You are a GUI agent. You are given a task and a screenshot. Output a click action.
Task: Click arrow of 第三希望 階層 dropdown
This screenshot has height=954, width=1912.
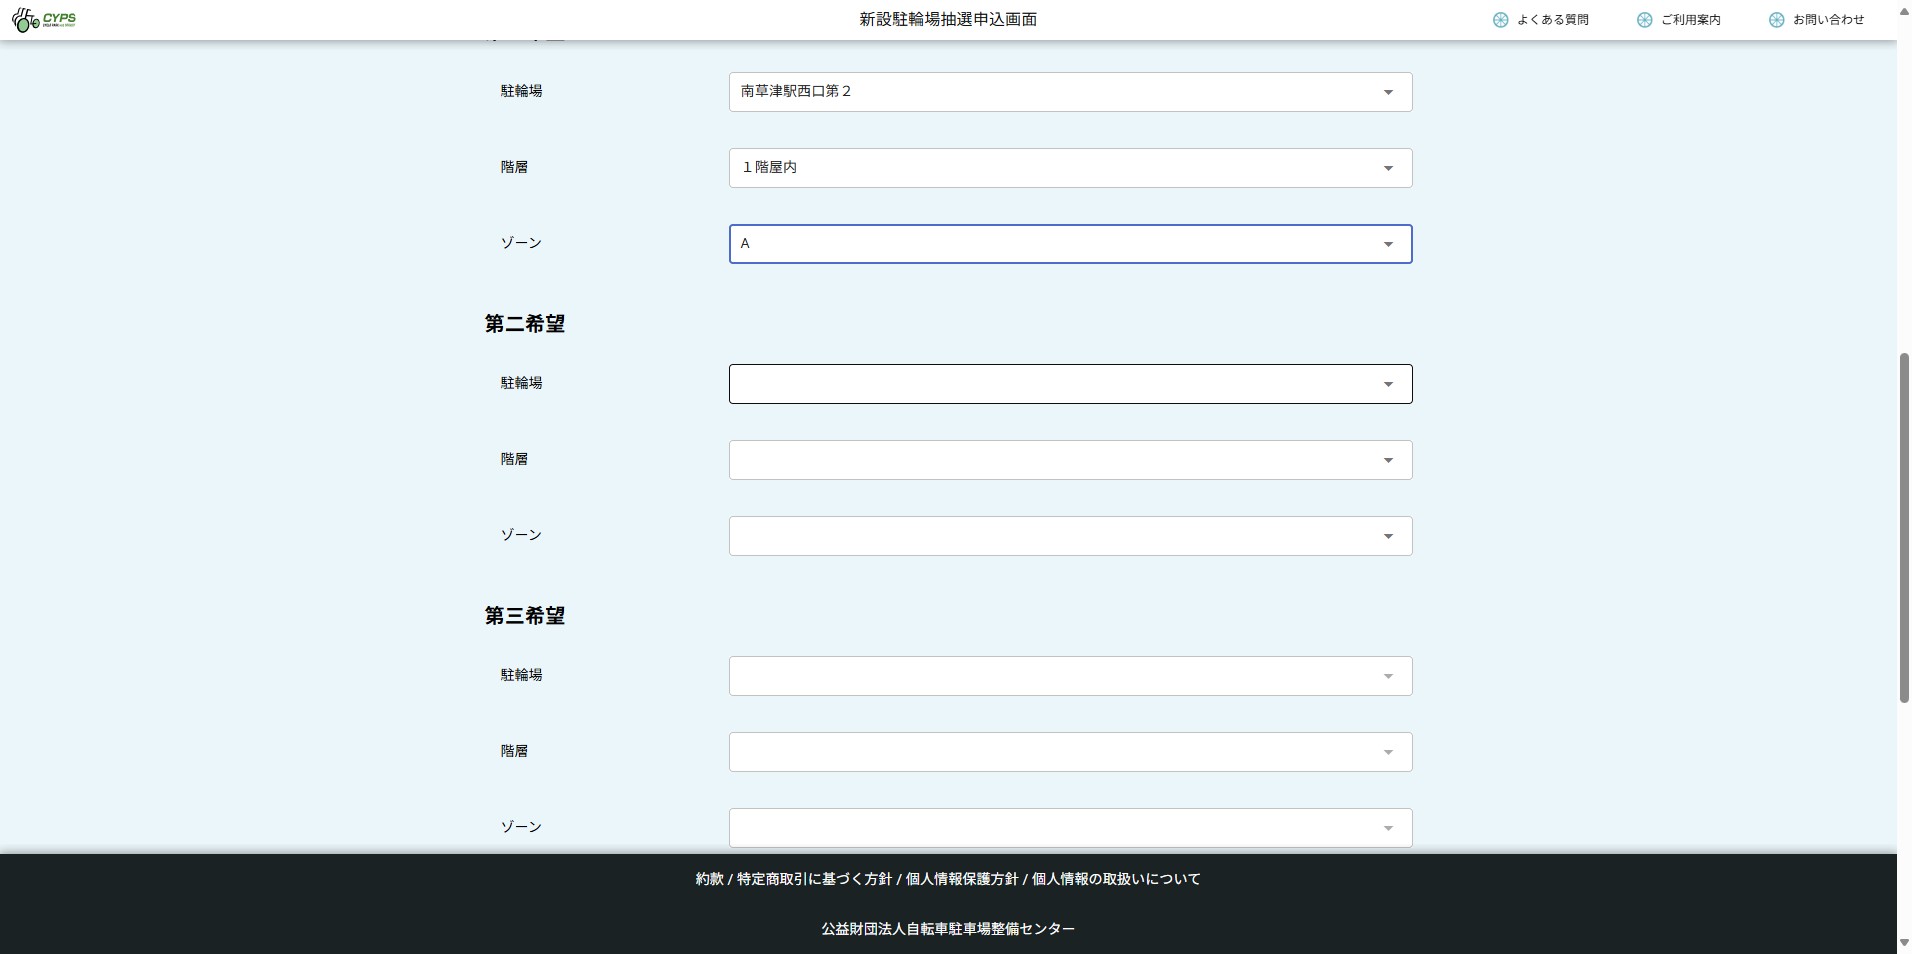click(1388, 753)
